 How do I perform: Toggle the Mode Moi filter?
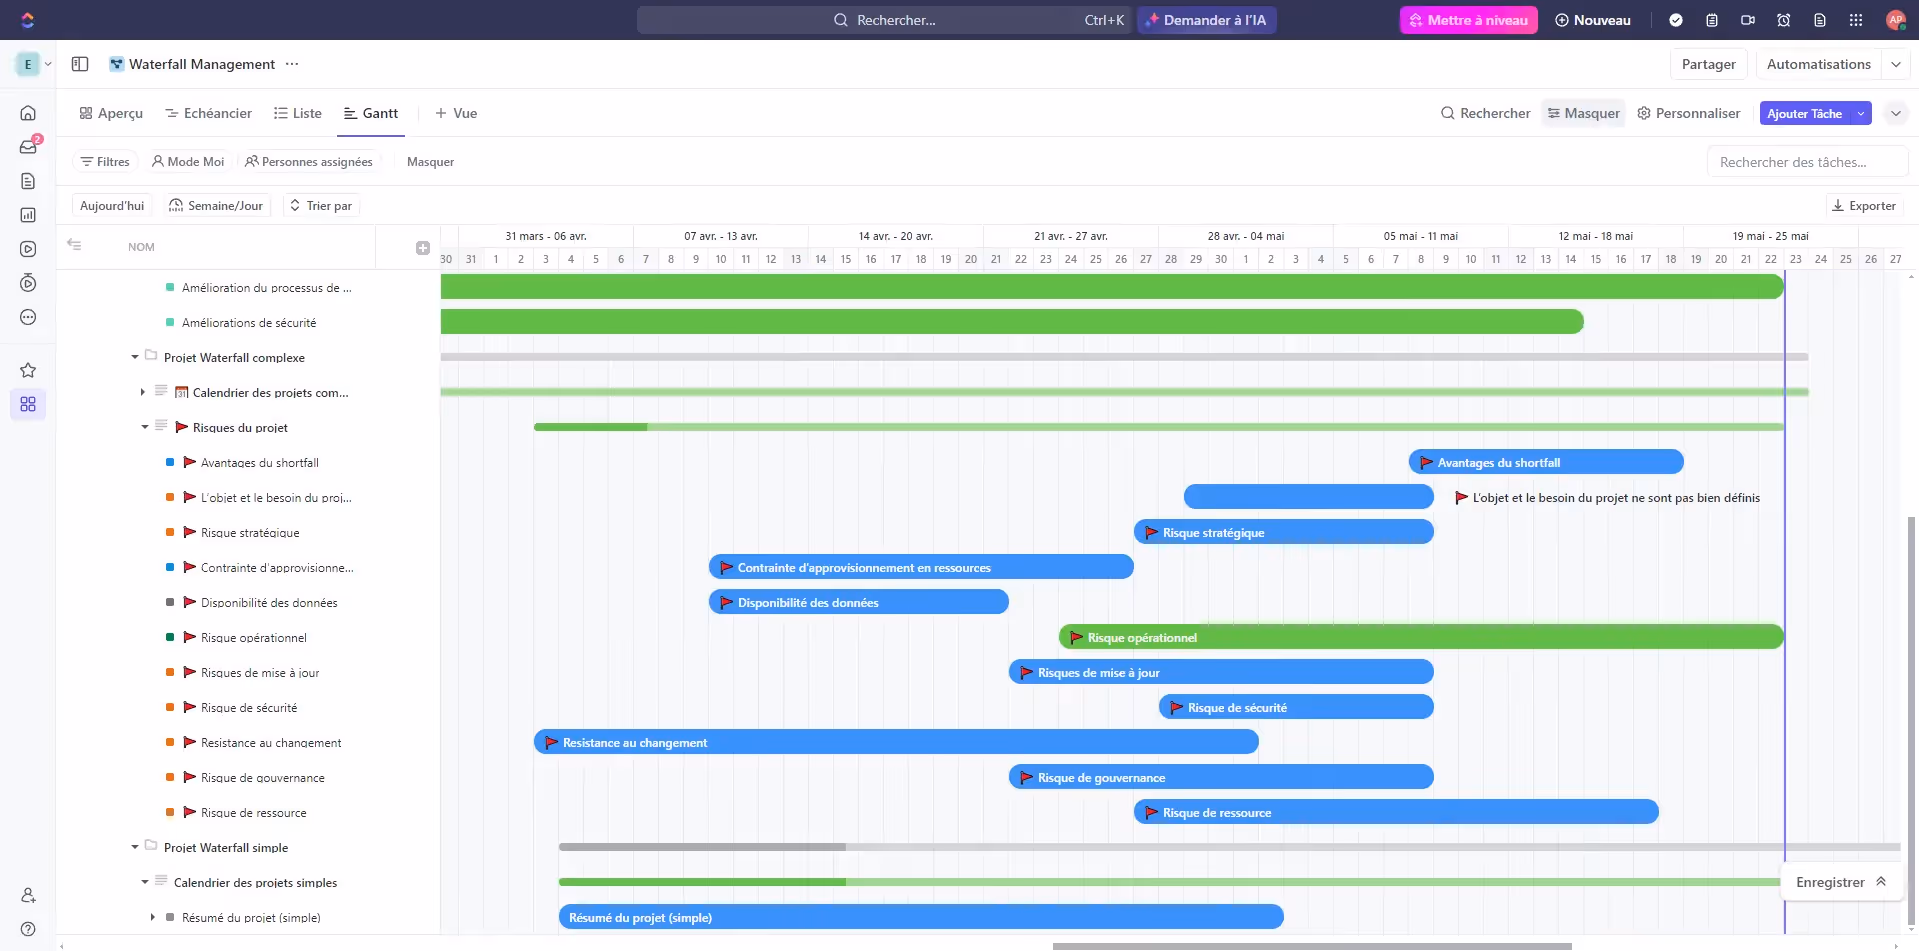188,162
